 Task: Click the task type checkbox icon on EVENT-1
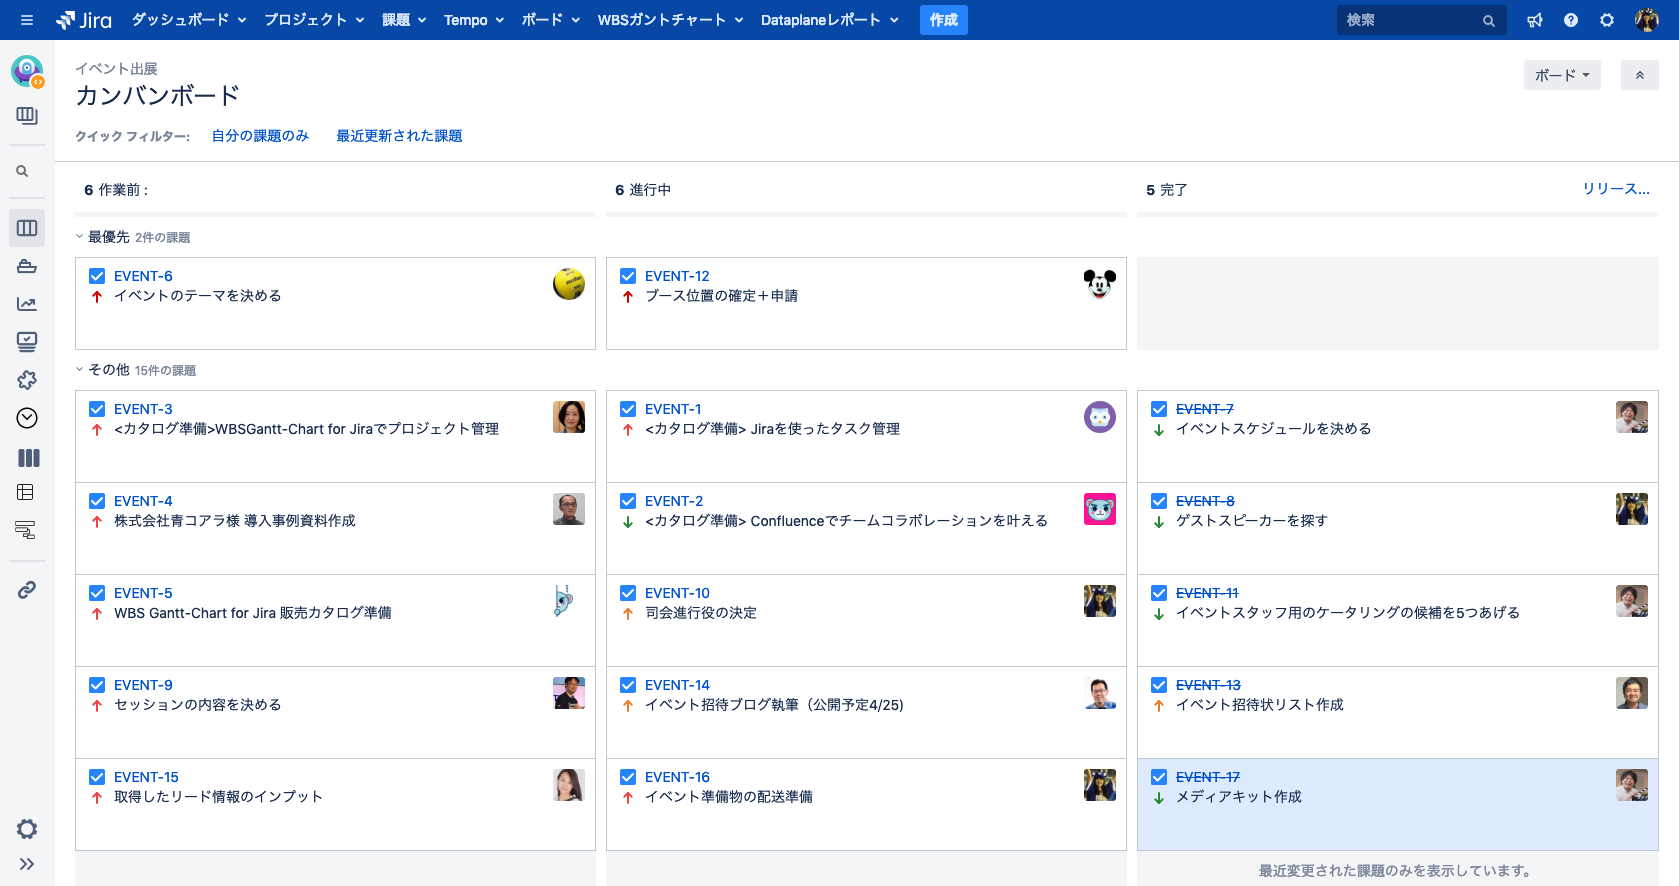point(628,409)
